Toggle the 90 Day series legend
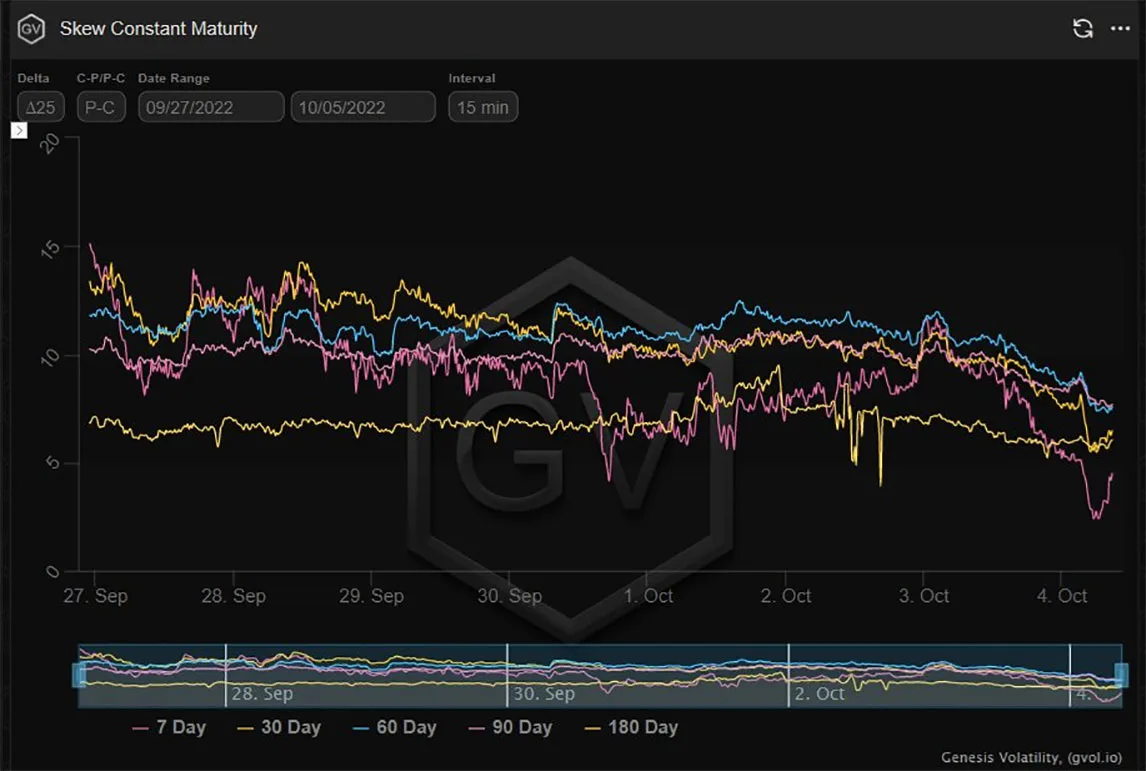Screen dimensions: 1146x771 point(510,727)
